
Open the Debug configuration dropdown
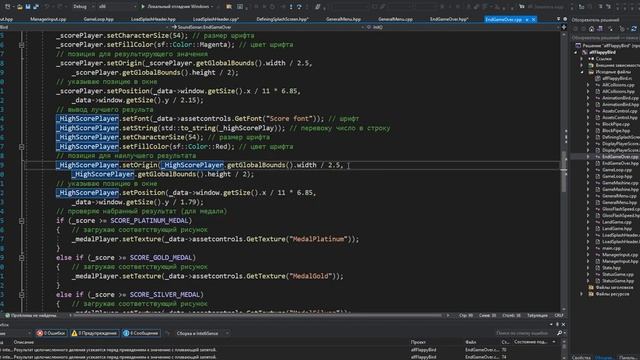[x=83, y=7]
